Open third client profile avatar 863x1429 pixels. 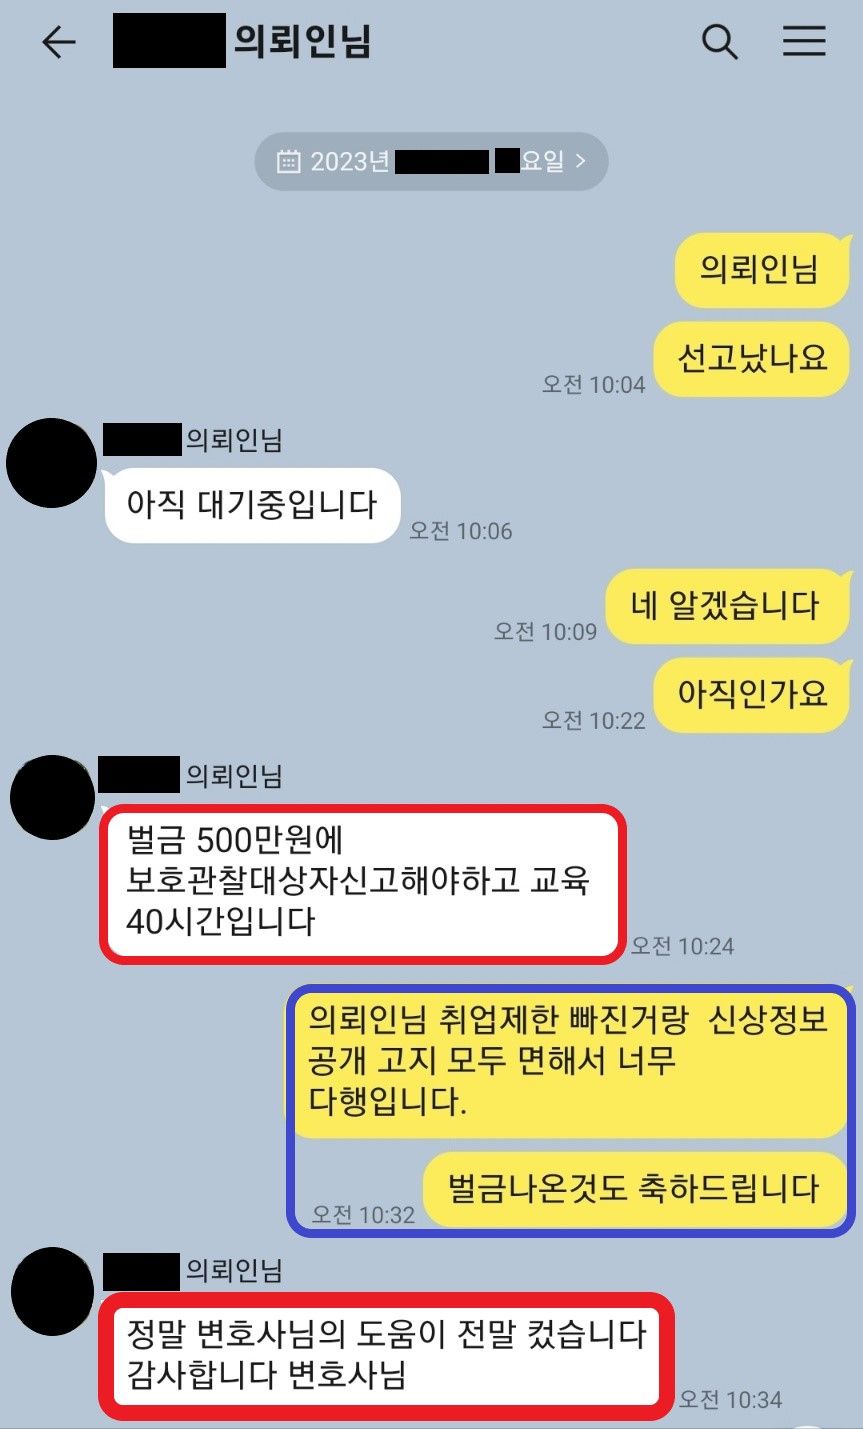(x=52, y=1291)
